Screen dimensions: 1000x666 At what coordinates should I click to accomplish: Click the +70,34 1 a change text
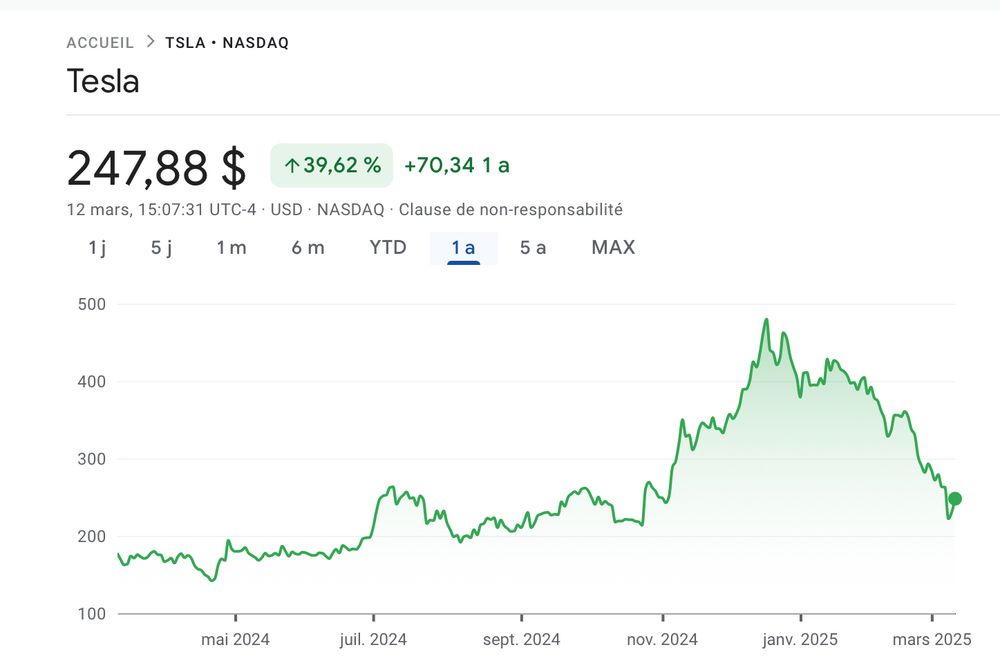457,165
